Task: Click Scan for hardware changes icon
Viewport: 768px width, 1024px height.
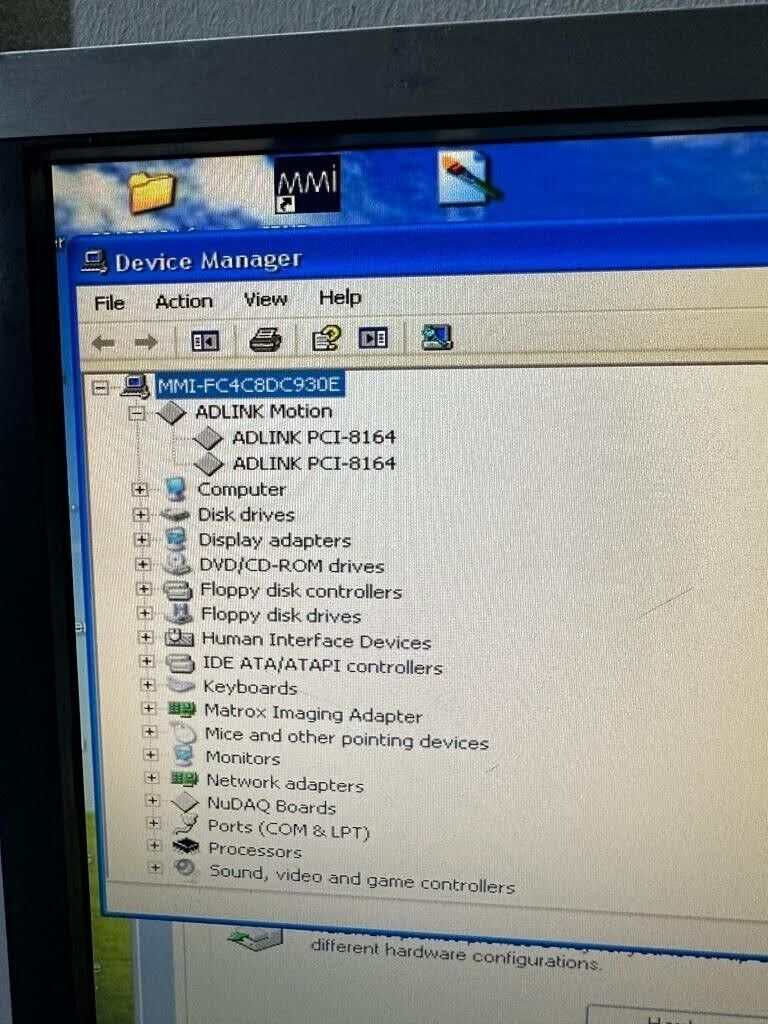Action: 436,337
